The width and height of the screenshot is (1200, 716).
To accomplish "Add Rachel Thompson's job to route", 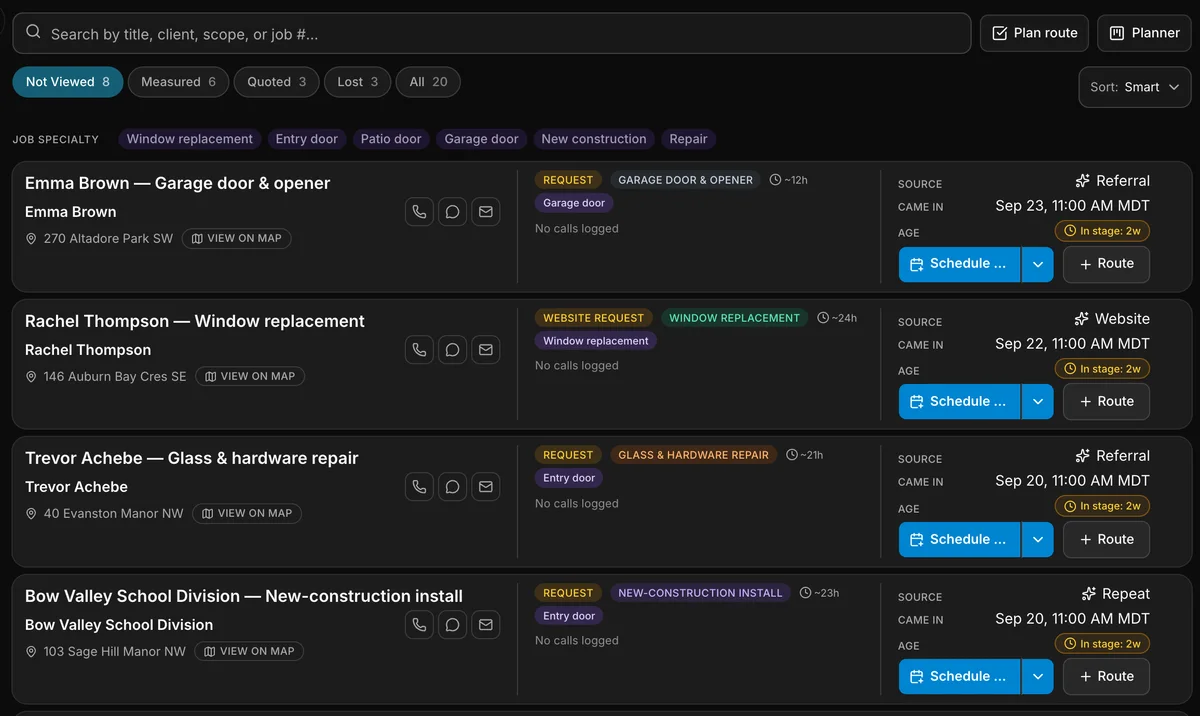I will pos(1106,402).
